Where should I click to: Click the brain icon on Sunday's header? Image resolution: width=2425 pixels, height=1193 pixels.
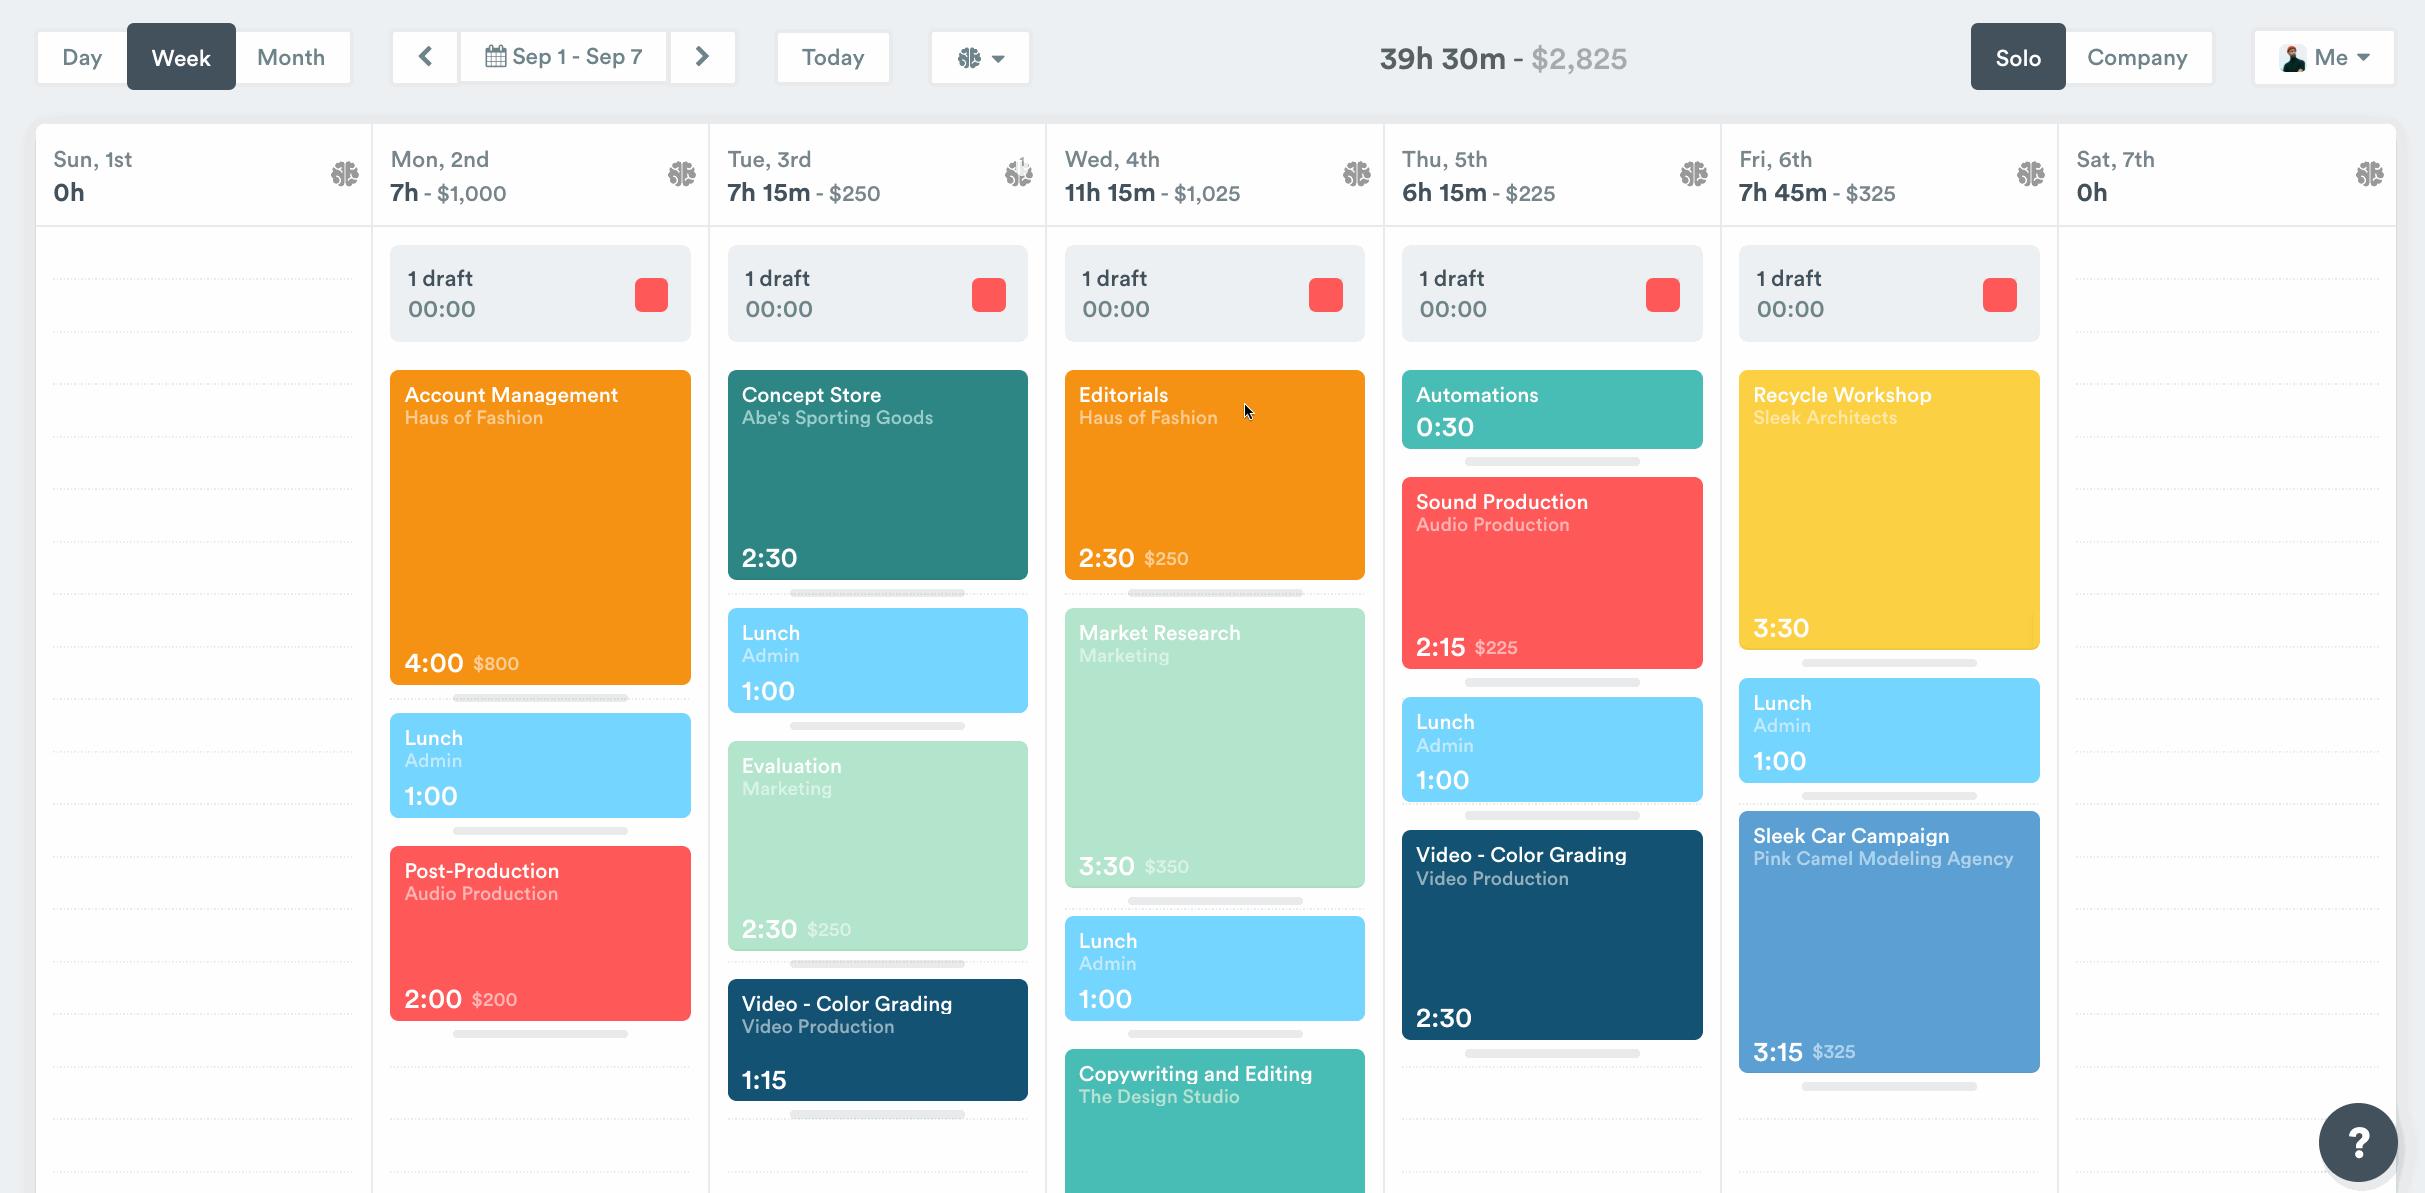click(x=344, y=175)
